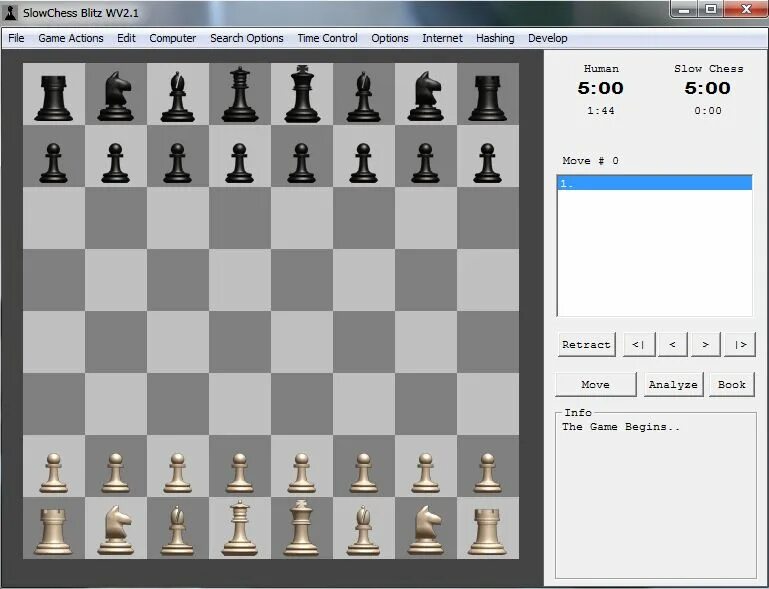The height and width of the screenshot is (589, 769).
Task: Select the black bishop on the light square
Action: click(x=178, y=97)
